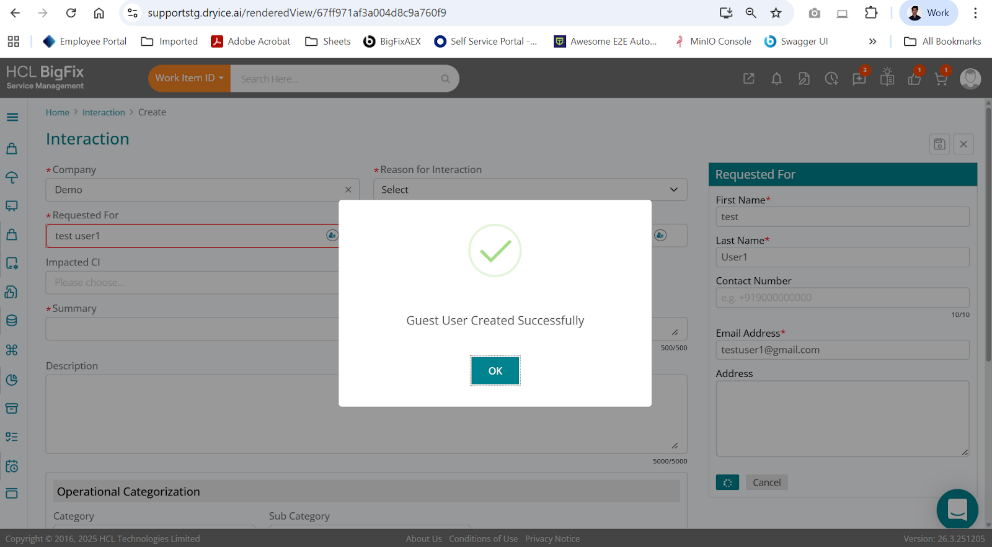Image resolution: width=992 pixels, height=547 pixels.
Task: Open the lightbulb book knowledge icon
Action: click(887, 77)
